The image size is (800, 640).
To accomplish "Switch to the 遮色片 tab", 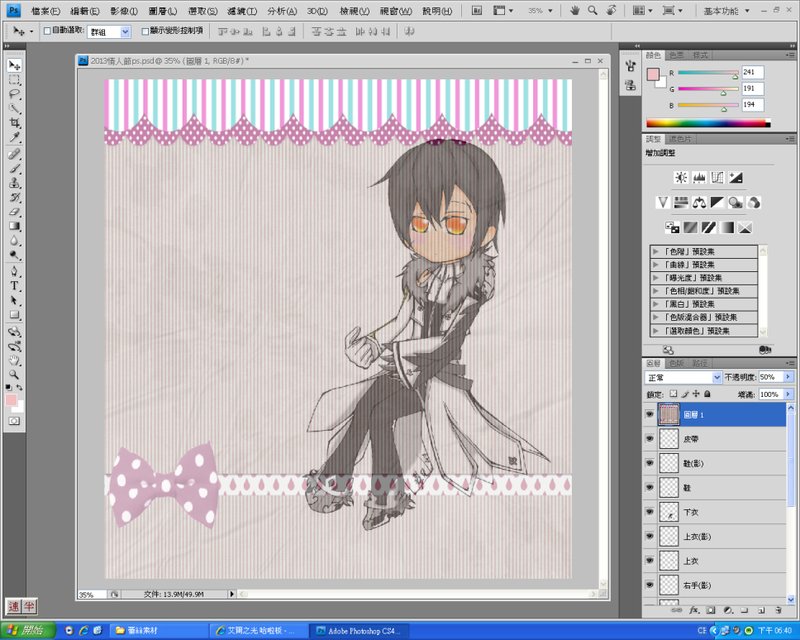I will point(680,139).
